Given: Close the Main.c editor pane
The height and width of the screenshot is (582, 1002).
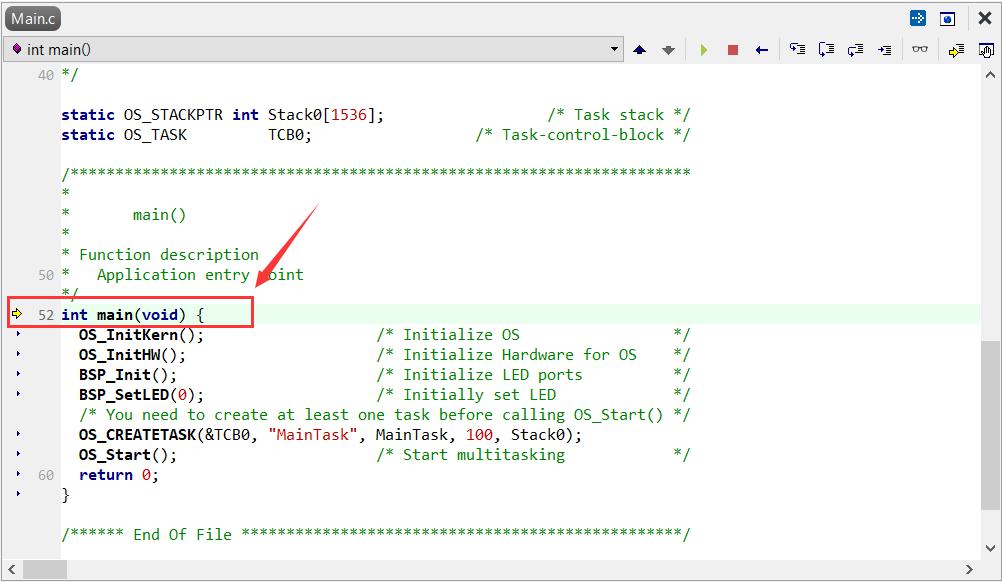Looking at the screenshot, I should tap(985, 18).
